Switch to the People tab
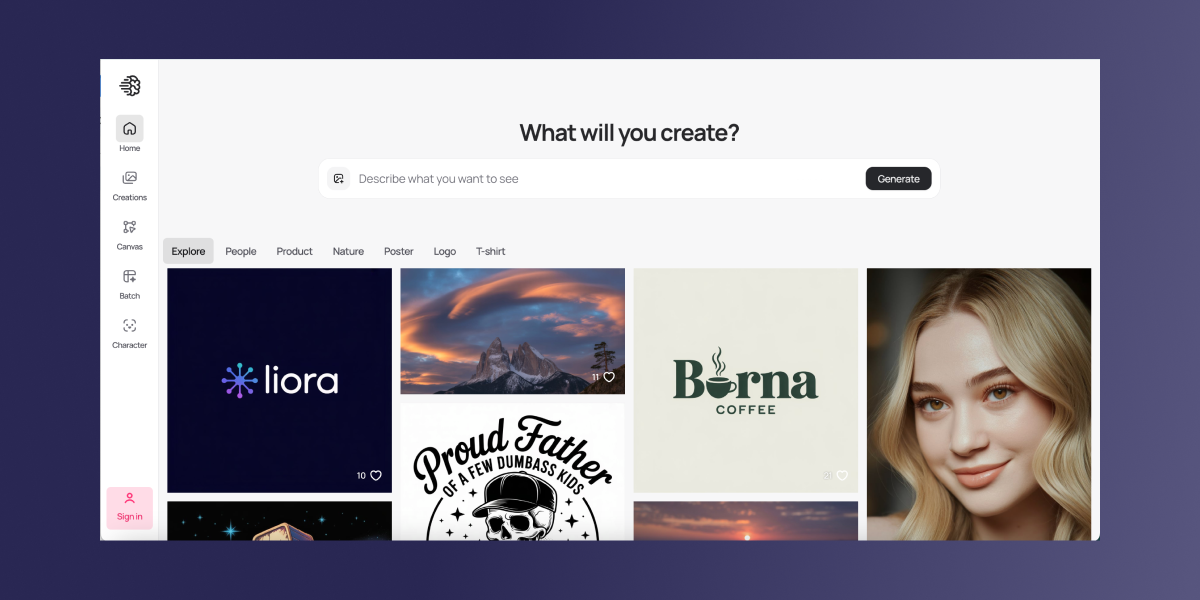The height and width of the screenshot is (600, 1200). pos(241,251)
